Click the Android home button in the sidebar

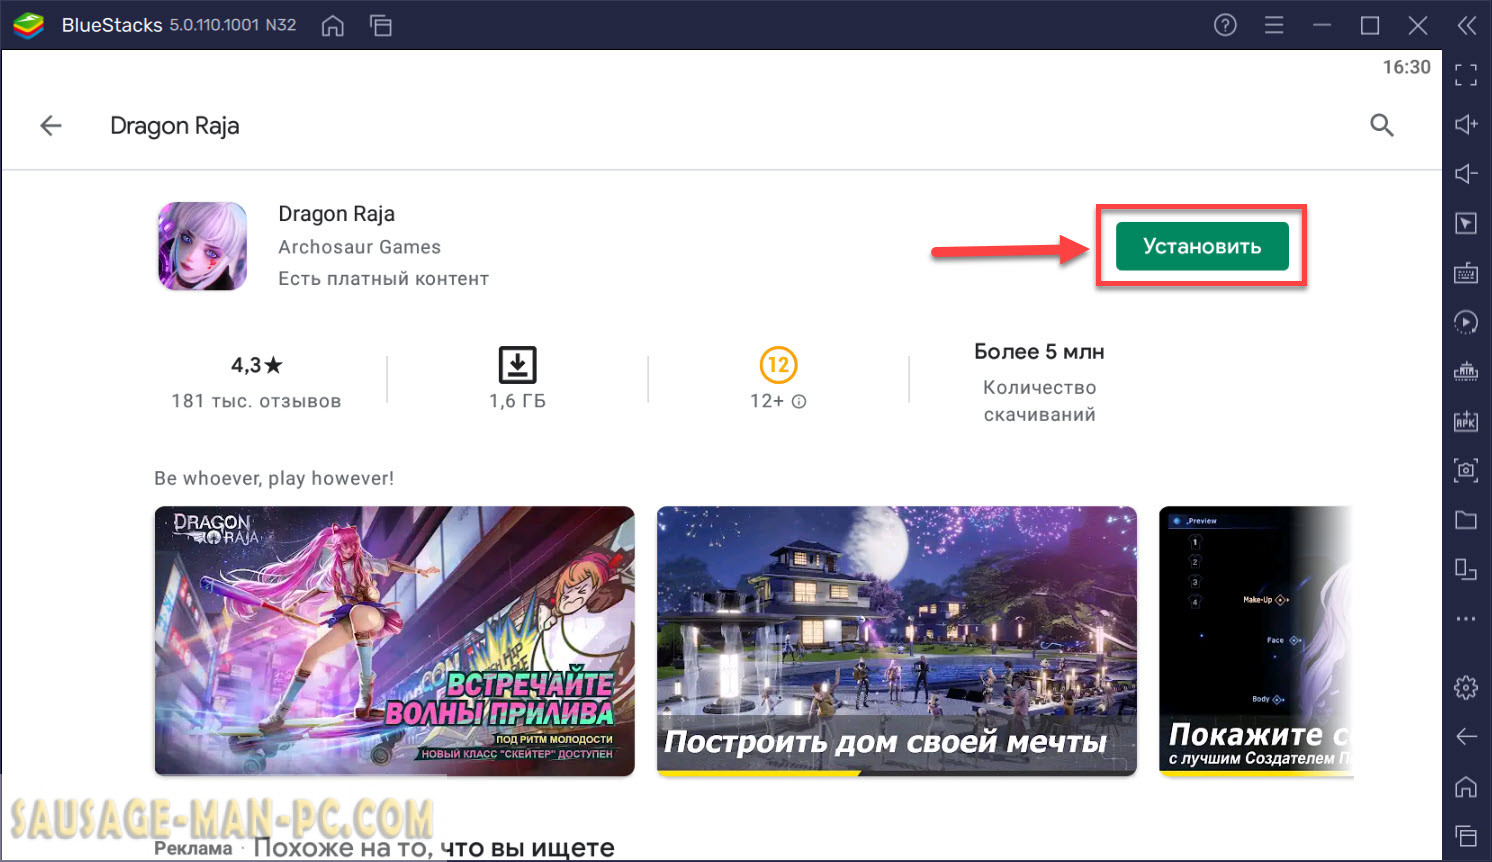1466,787
